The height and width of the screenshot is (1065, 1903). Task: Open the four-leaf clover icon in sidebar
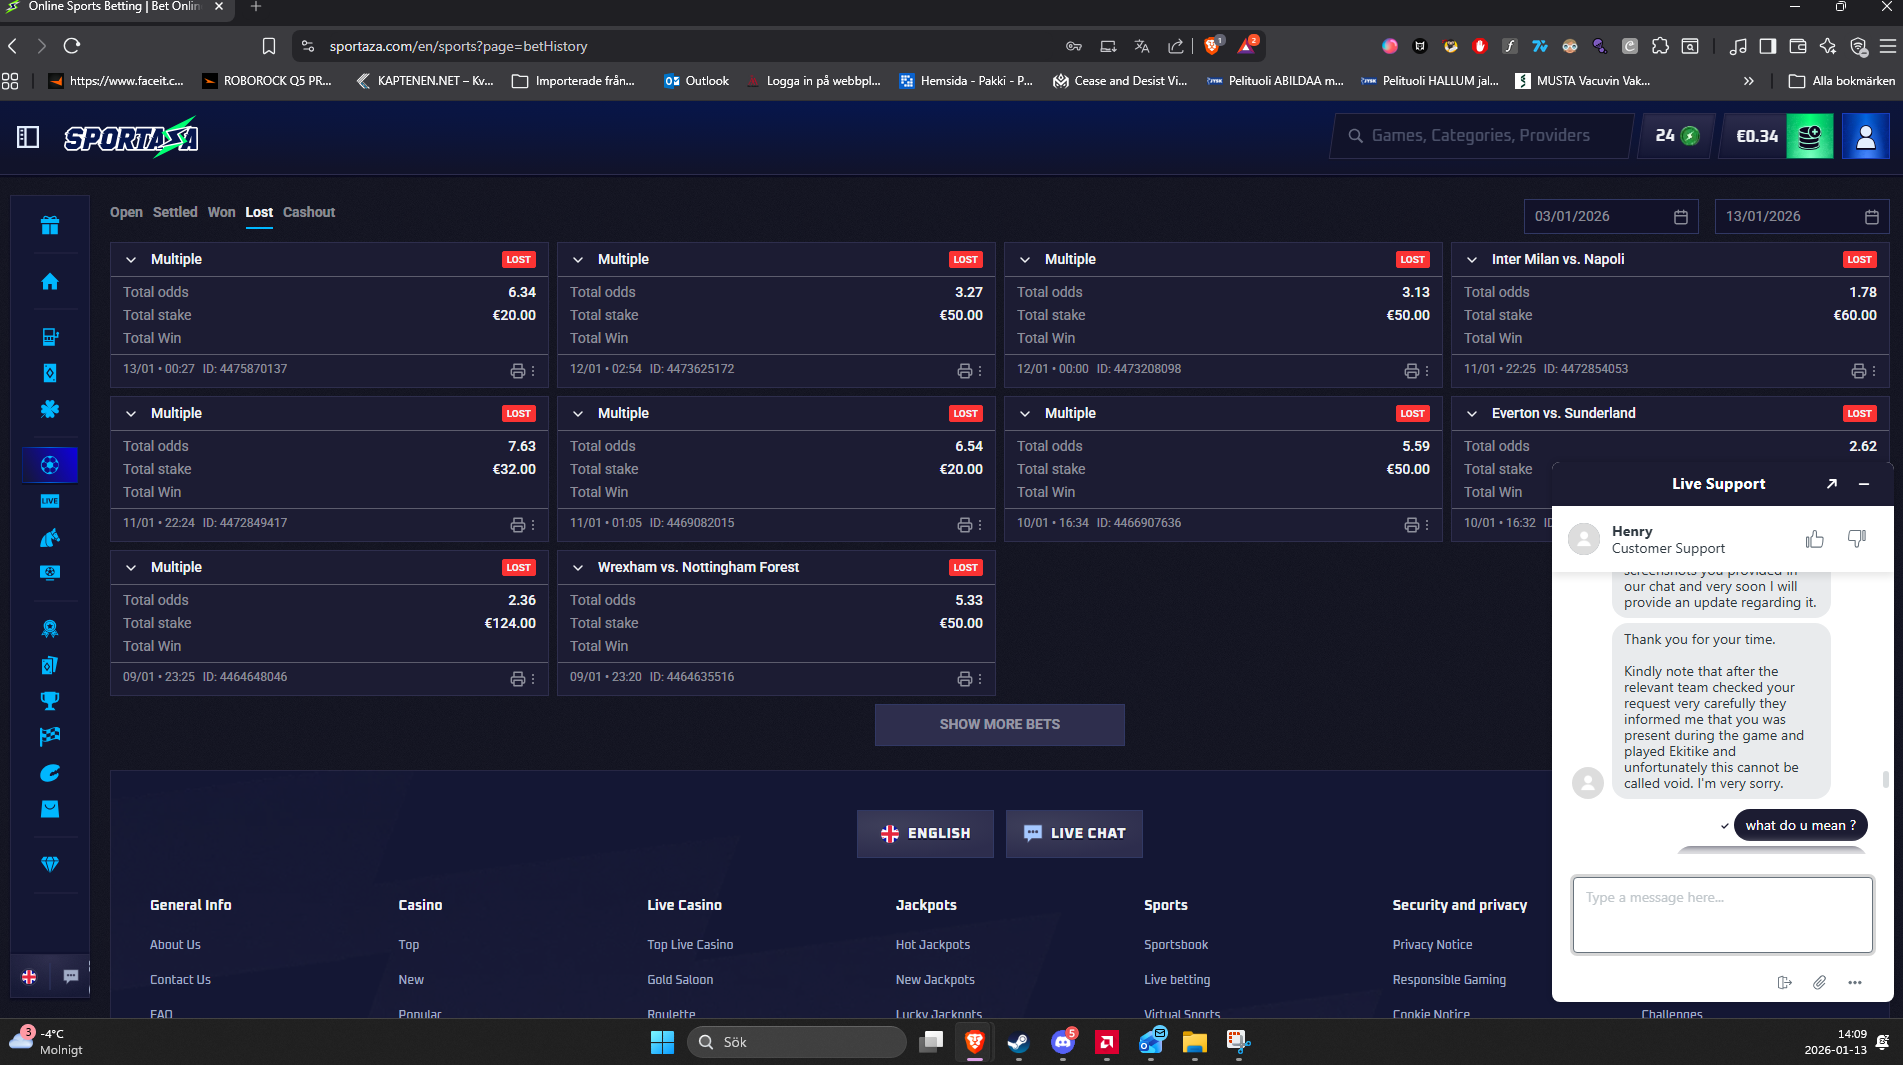[50, 409]
